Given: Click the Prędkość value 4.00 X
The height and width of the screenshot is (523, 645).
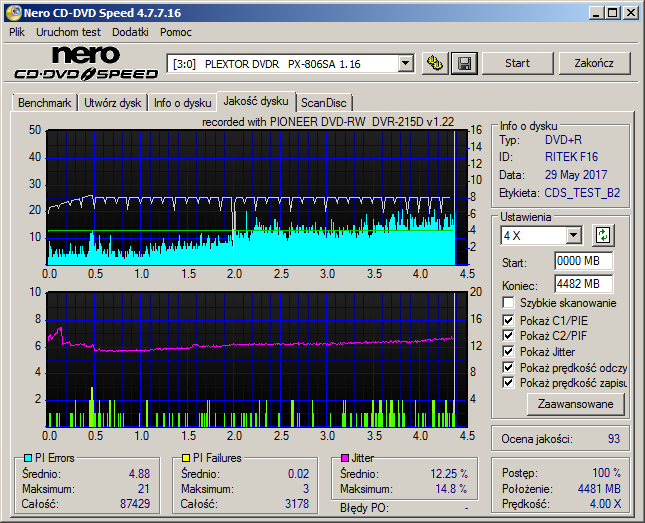Looking at the screenshot, I should [606, 504].
